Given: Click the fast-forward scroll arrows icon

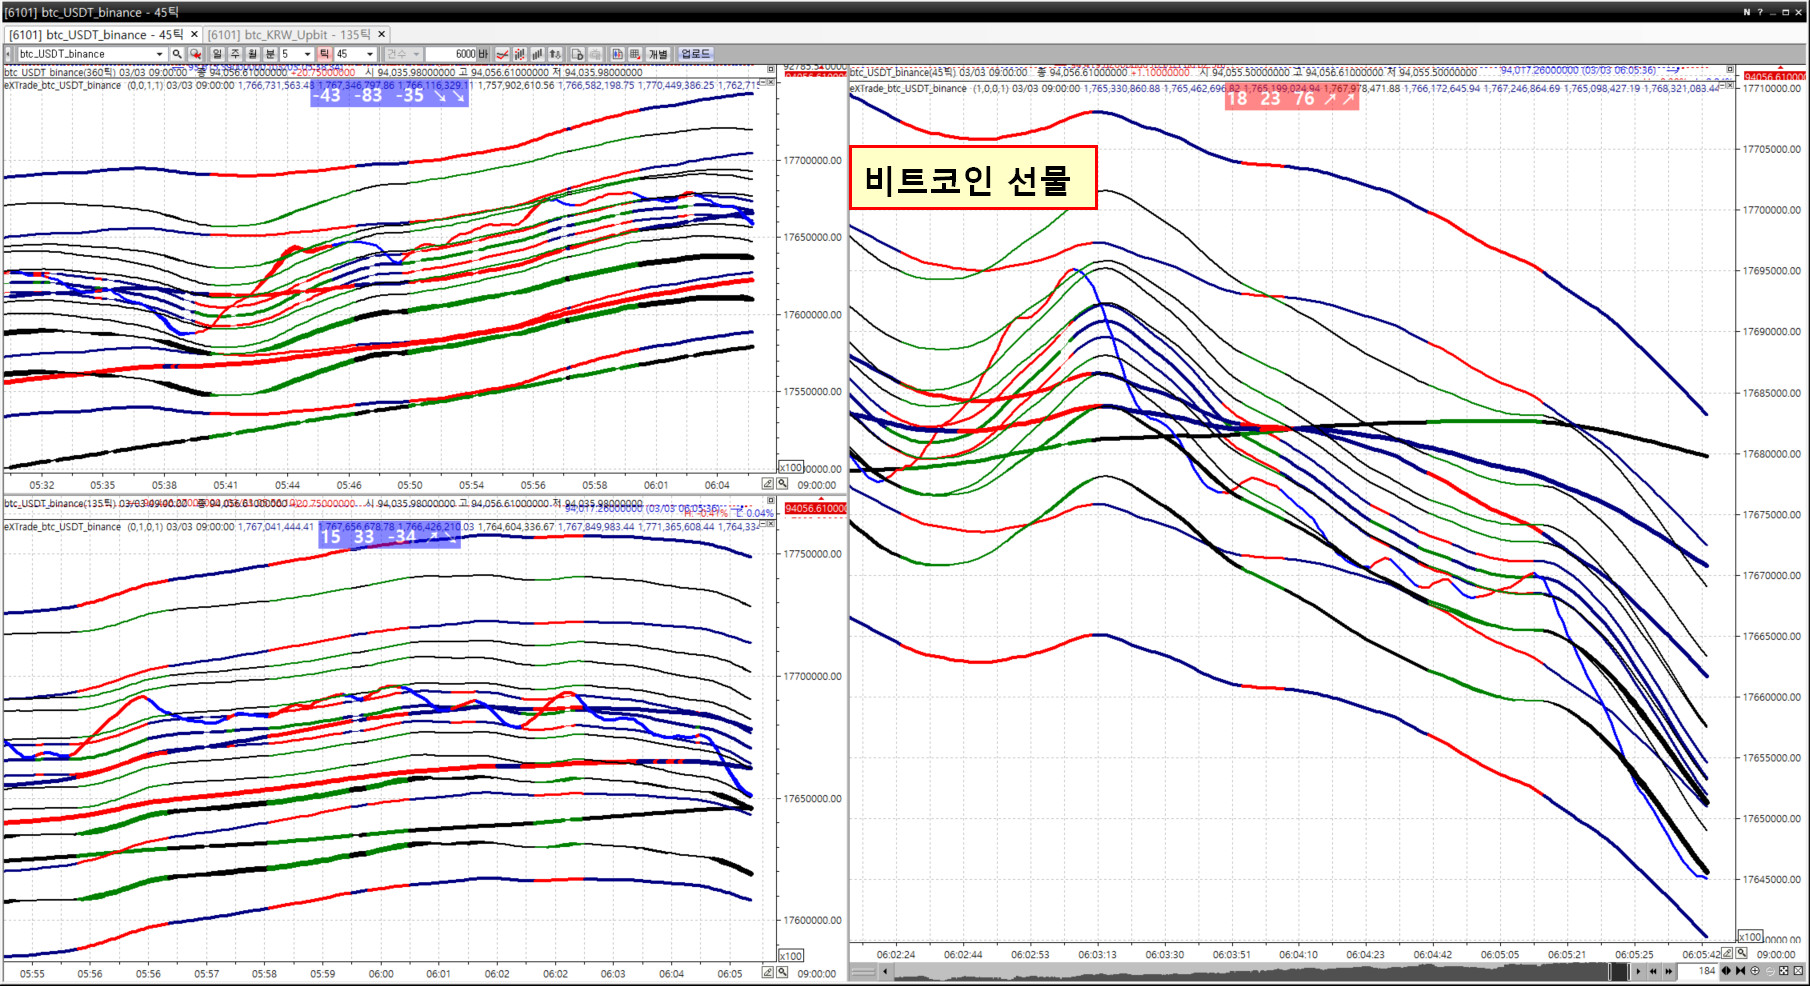Looking at the screenshot, I should coord(1668,971).
